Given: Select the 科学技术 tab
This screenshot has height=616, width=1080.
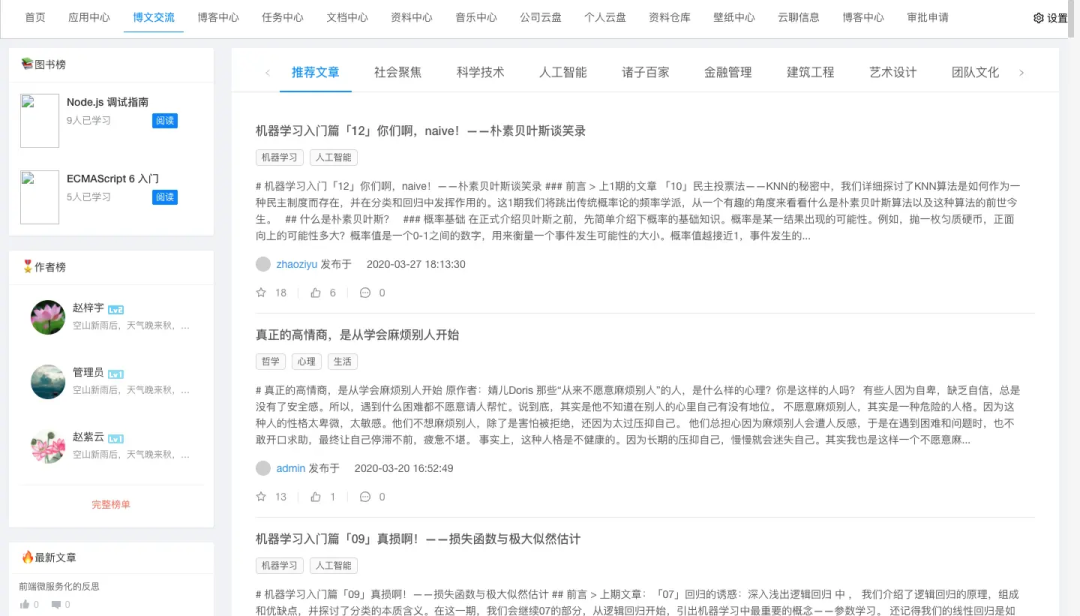Looking at the screenshot, I should [480, 72].
